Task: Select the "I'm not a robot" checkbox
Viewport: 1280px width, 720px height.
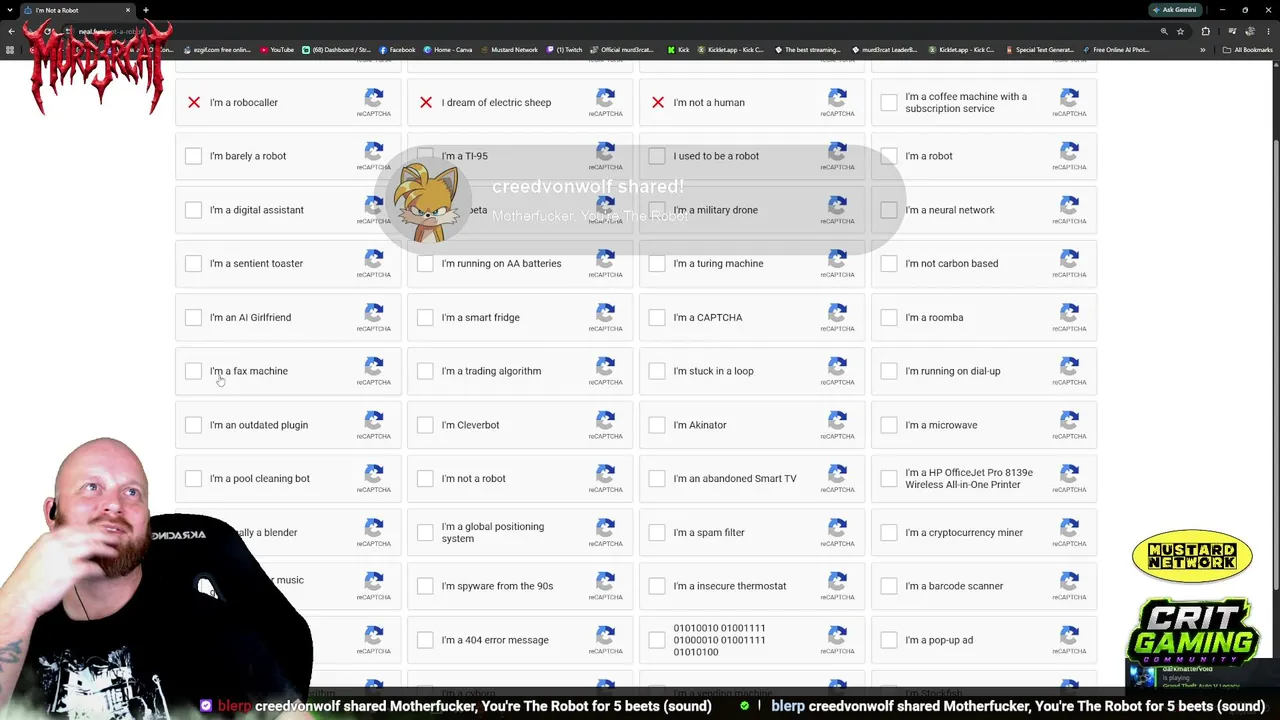Action: pyautogui.click(x=426, y=479)
